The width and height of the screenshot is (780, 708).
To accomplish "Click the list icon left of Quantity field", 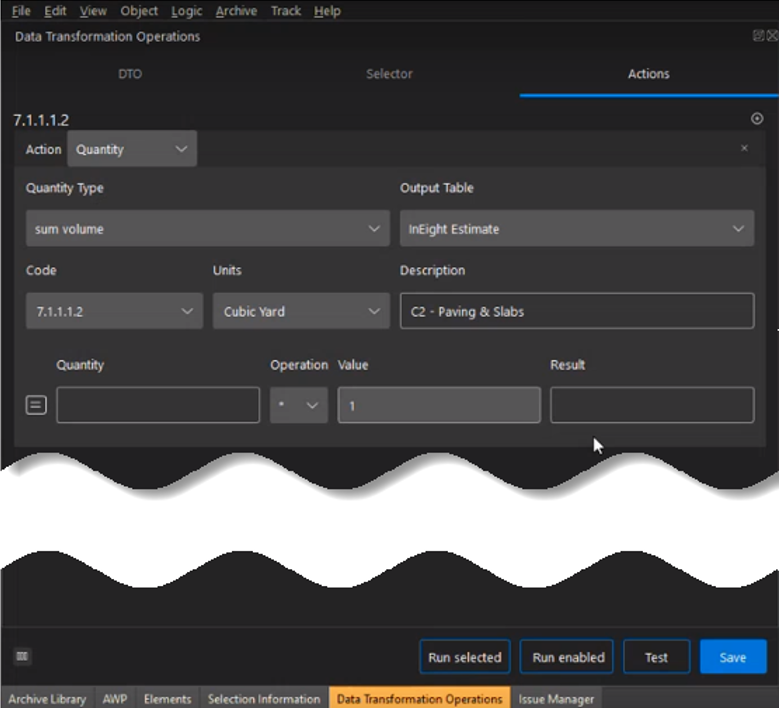I will (x=36, y=405).
